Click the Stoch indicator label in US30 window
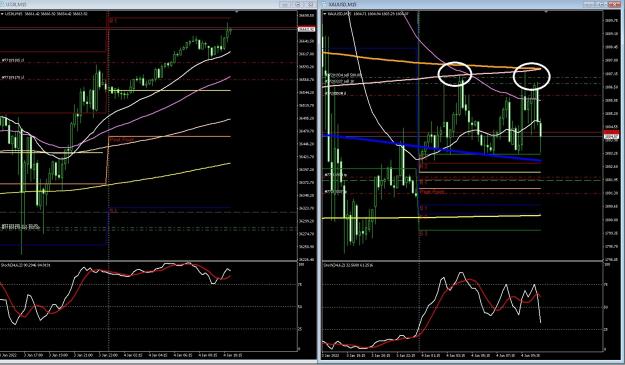This screenshot has width=625, height=365. pos(25,265)
